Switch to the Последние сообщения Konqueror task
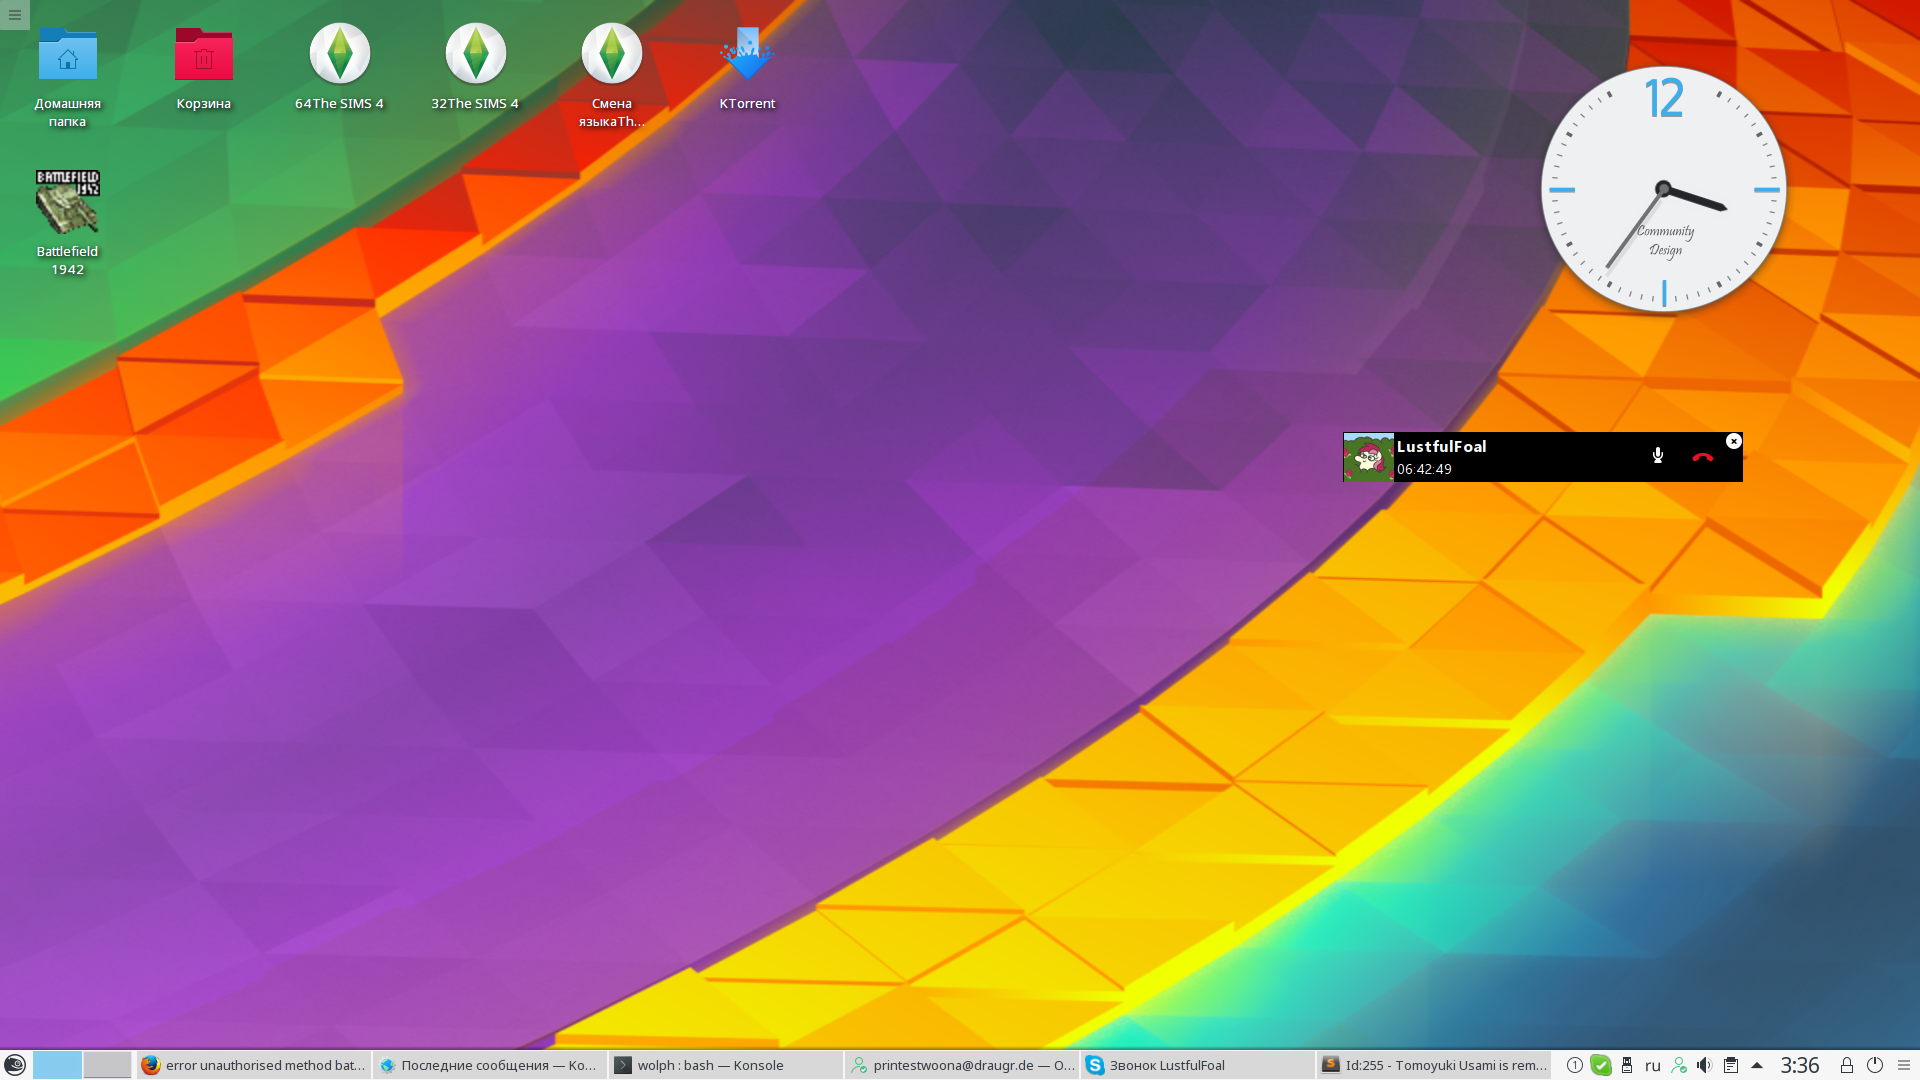This screenshot has width=1920, height=1080. pyautogui.click(x=490, y=1065)
